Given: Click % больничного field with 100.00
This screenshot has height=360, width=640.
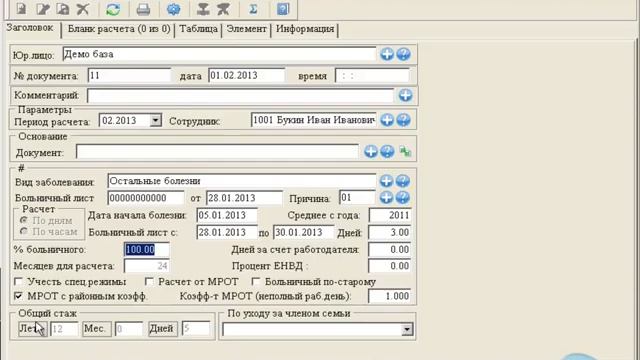Looking at the screenshot, I should [147, 249].
